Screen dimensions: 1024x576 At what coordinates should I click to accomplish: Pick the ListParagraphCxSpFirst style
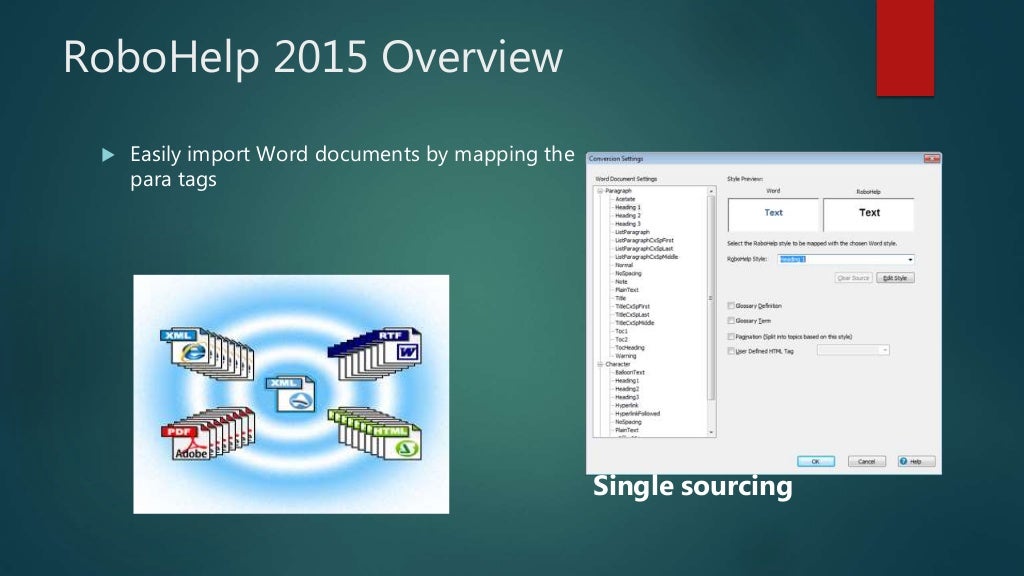[x=644, y=240]
